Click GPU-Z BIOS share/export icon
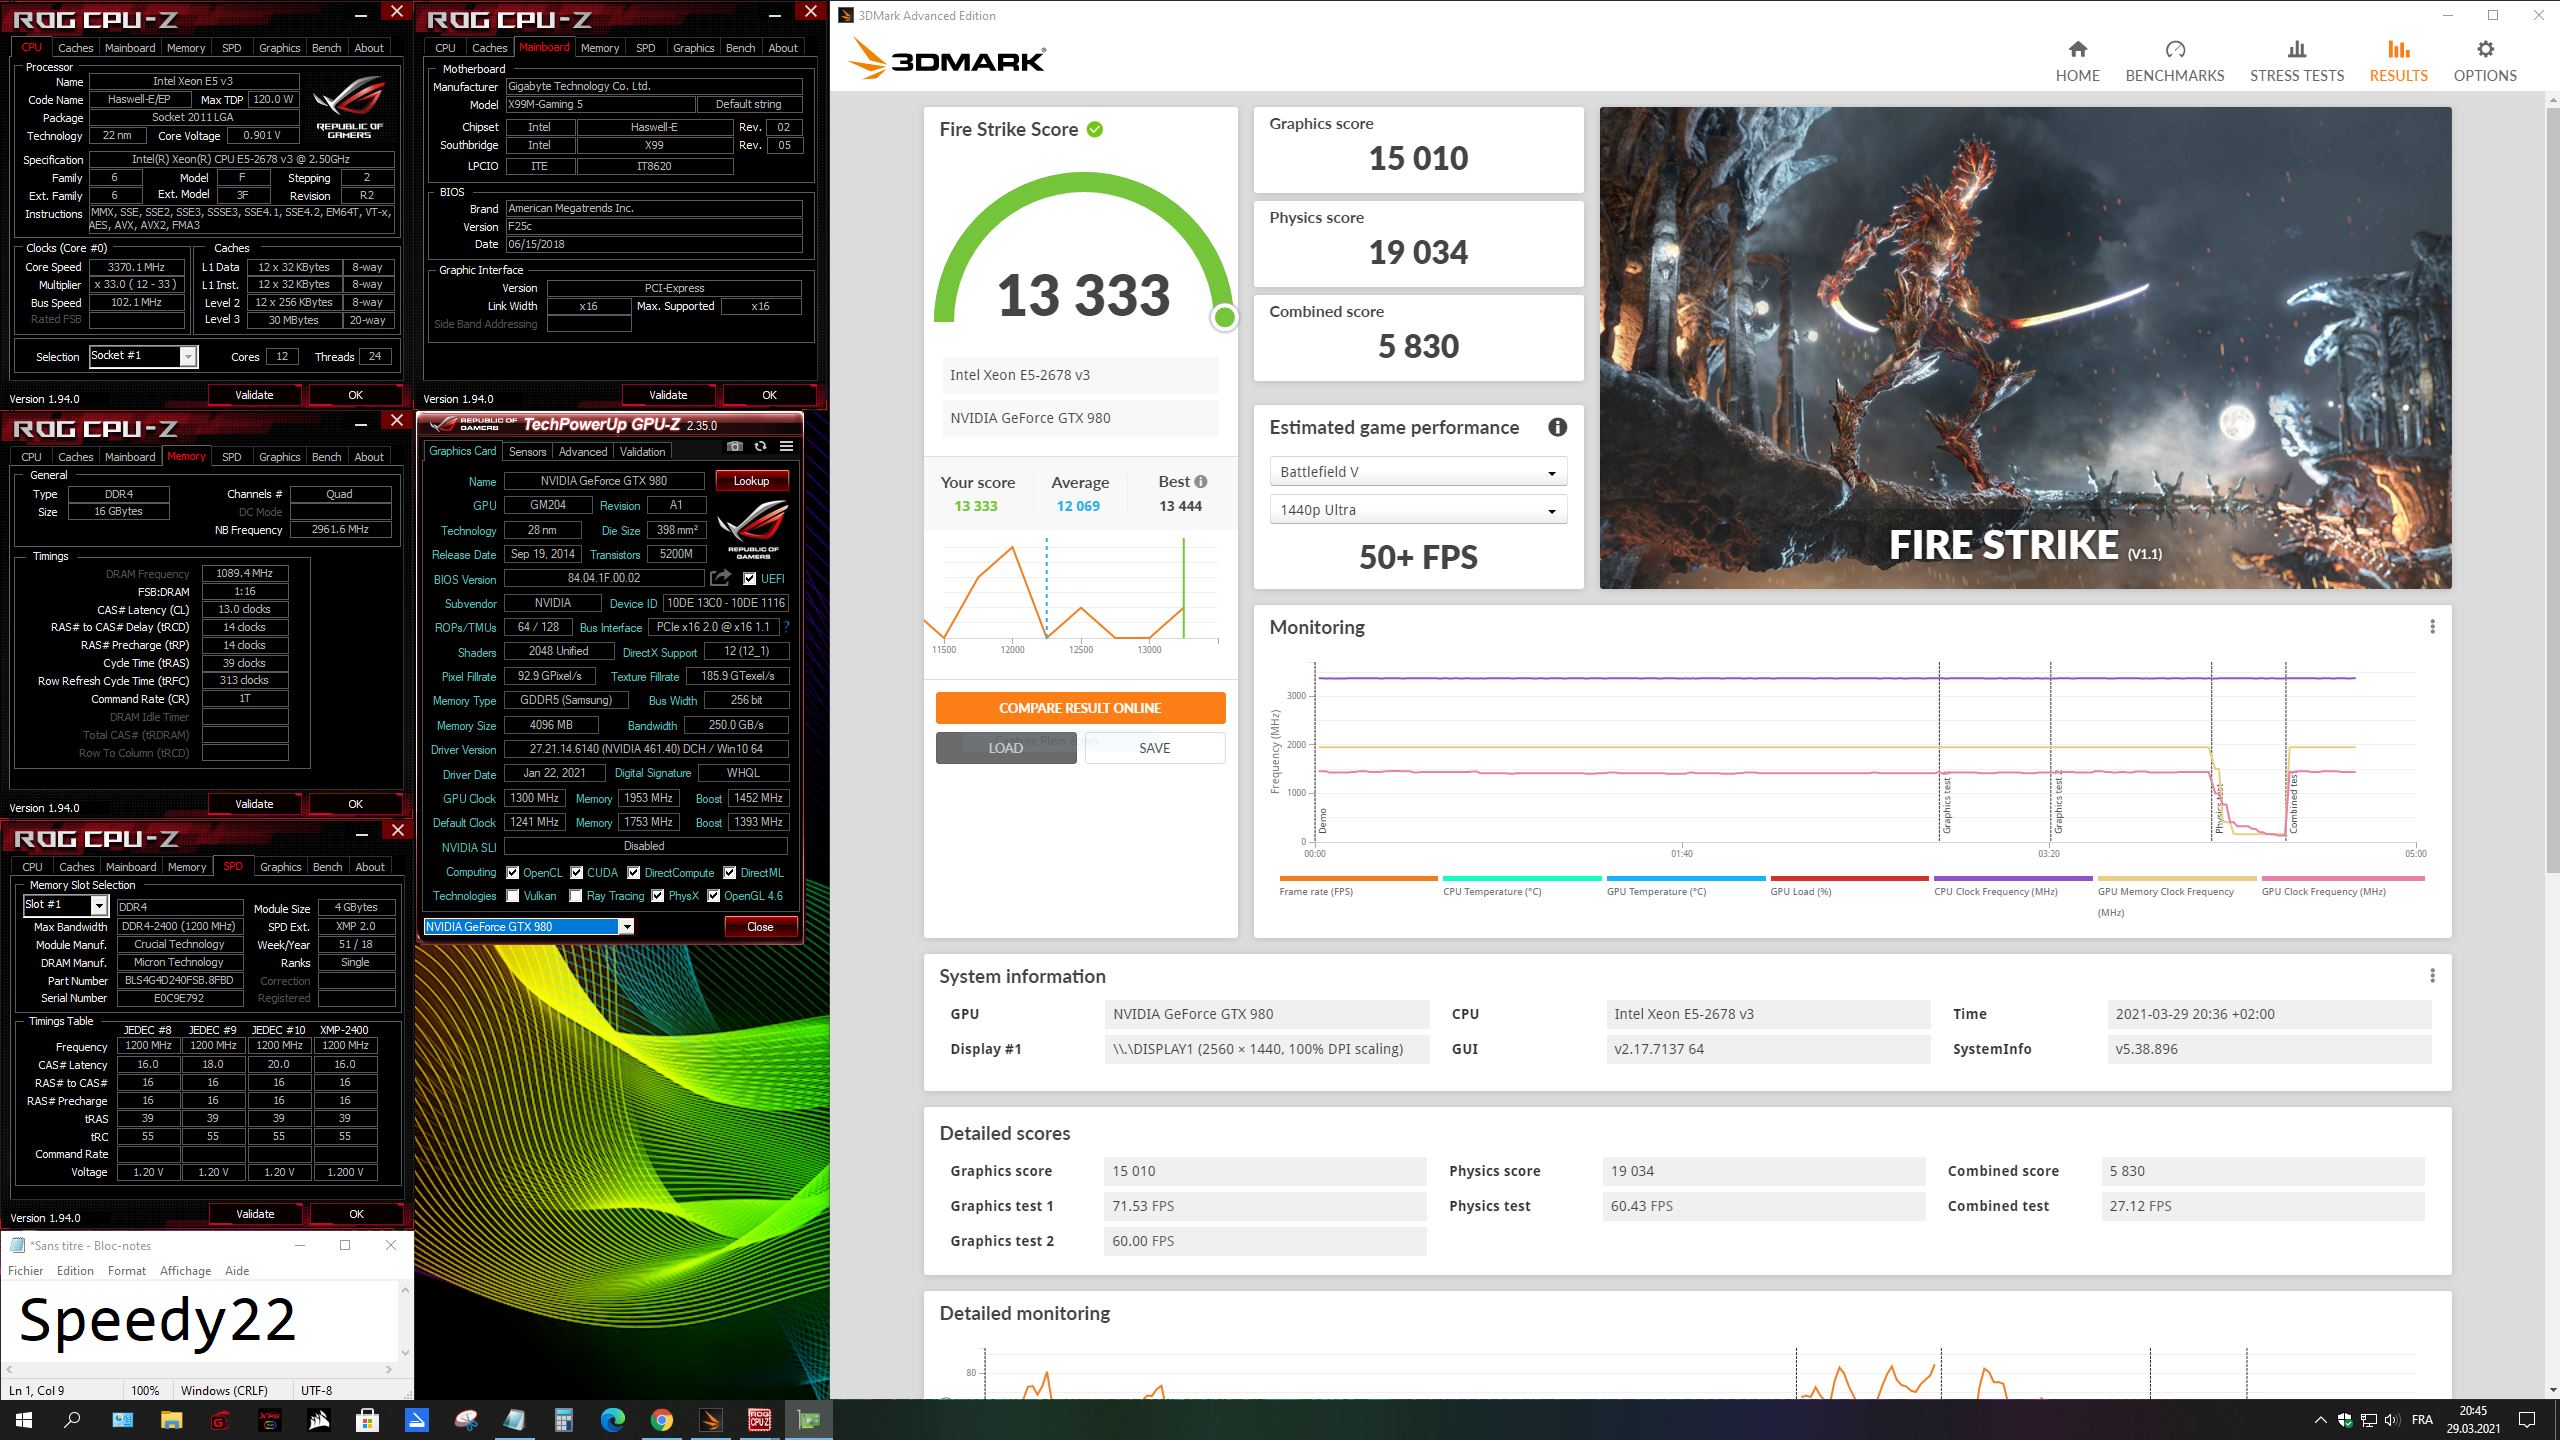 click(720, 578)
